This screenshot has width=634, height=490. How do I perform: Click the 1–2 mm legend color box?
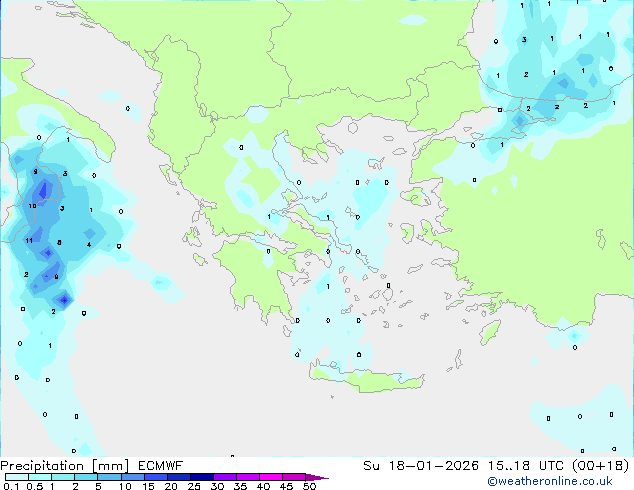63,477
